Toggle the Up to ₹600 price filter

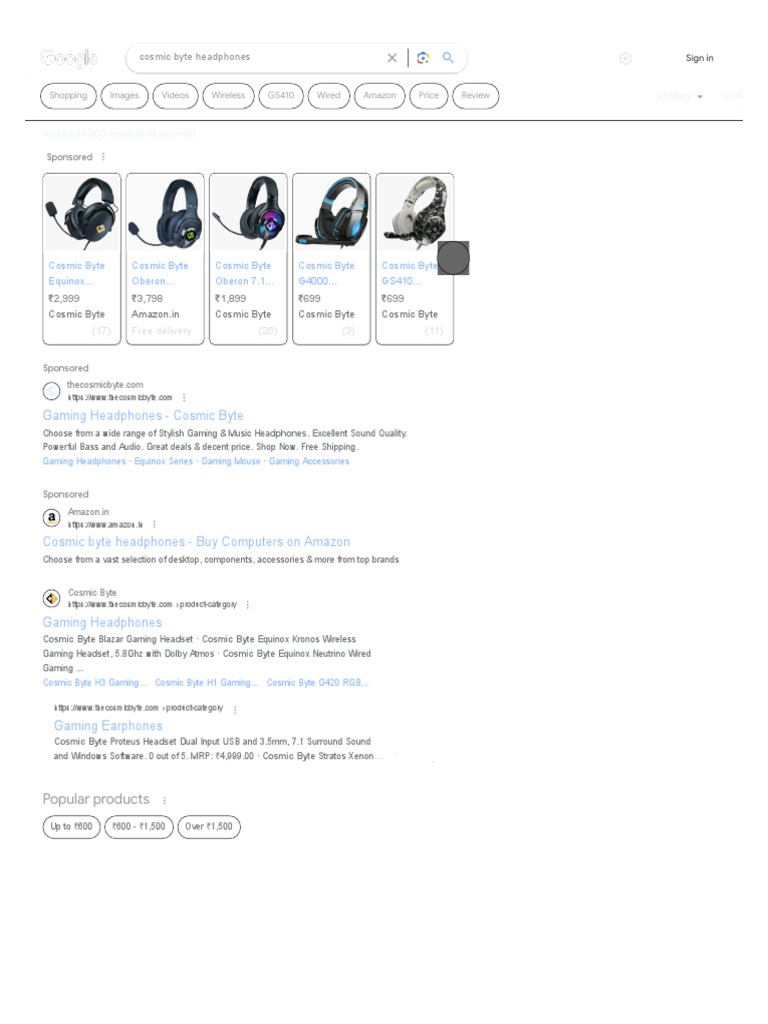click(x=71, y=827)
